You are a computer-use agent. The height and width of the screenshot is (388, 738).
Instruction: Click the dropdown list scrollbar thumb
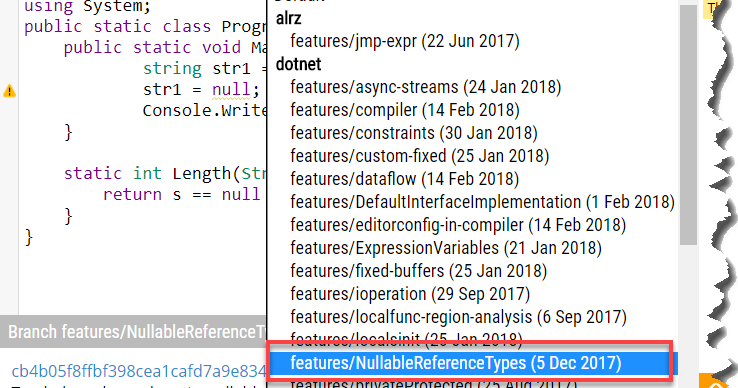[x=689, y=124]
